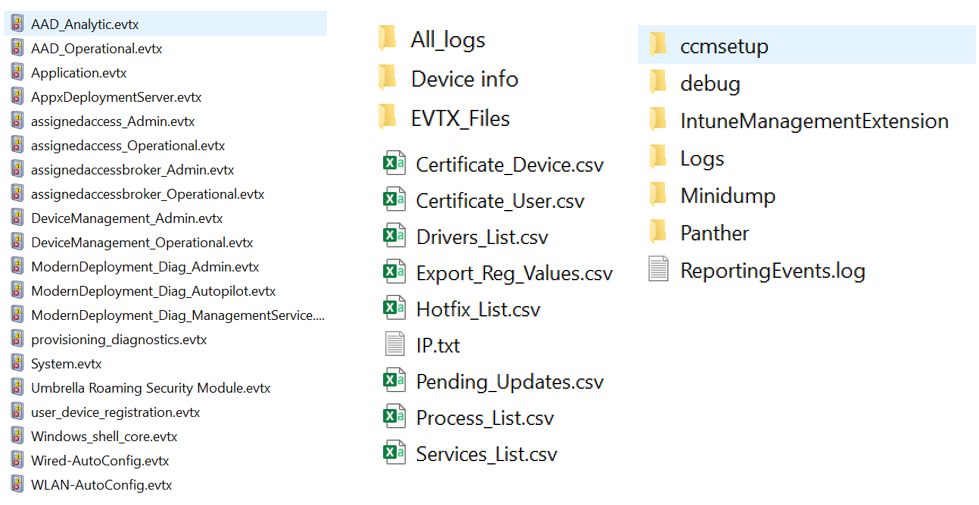Select the Panther folder name

[715, 233]
